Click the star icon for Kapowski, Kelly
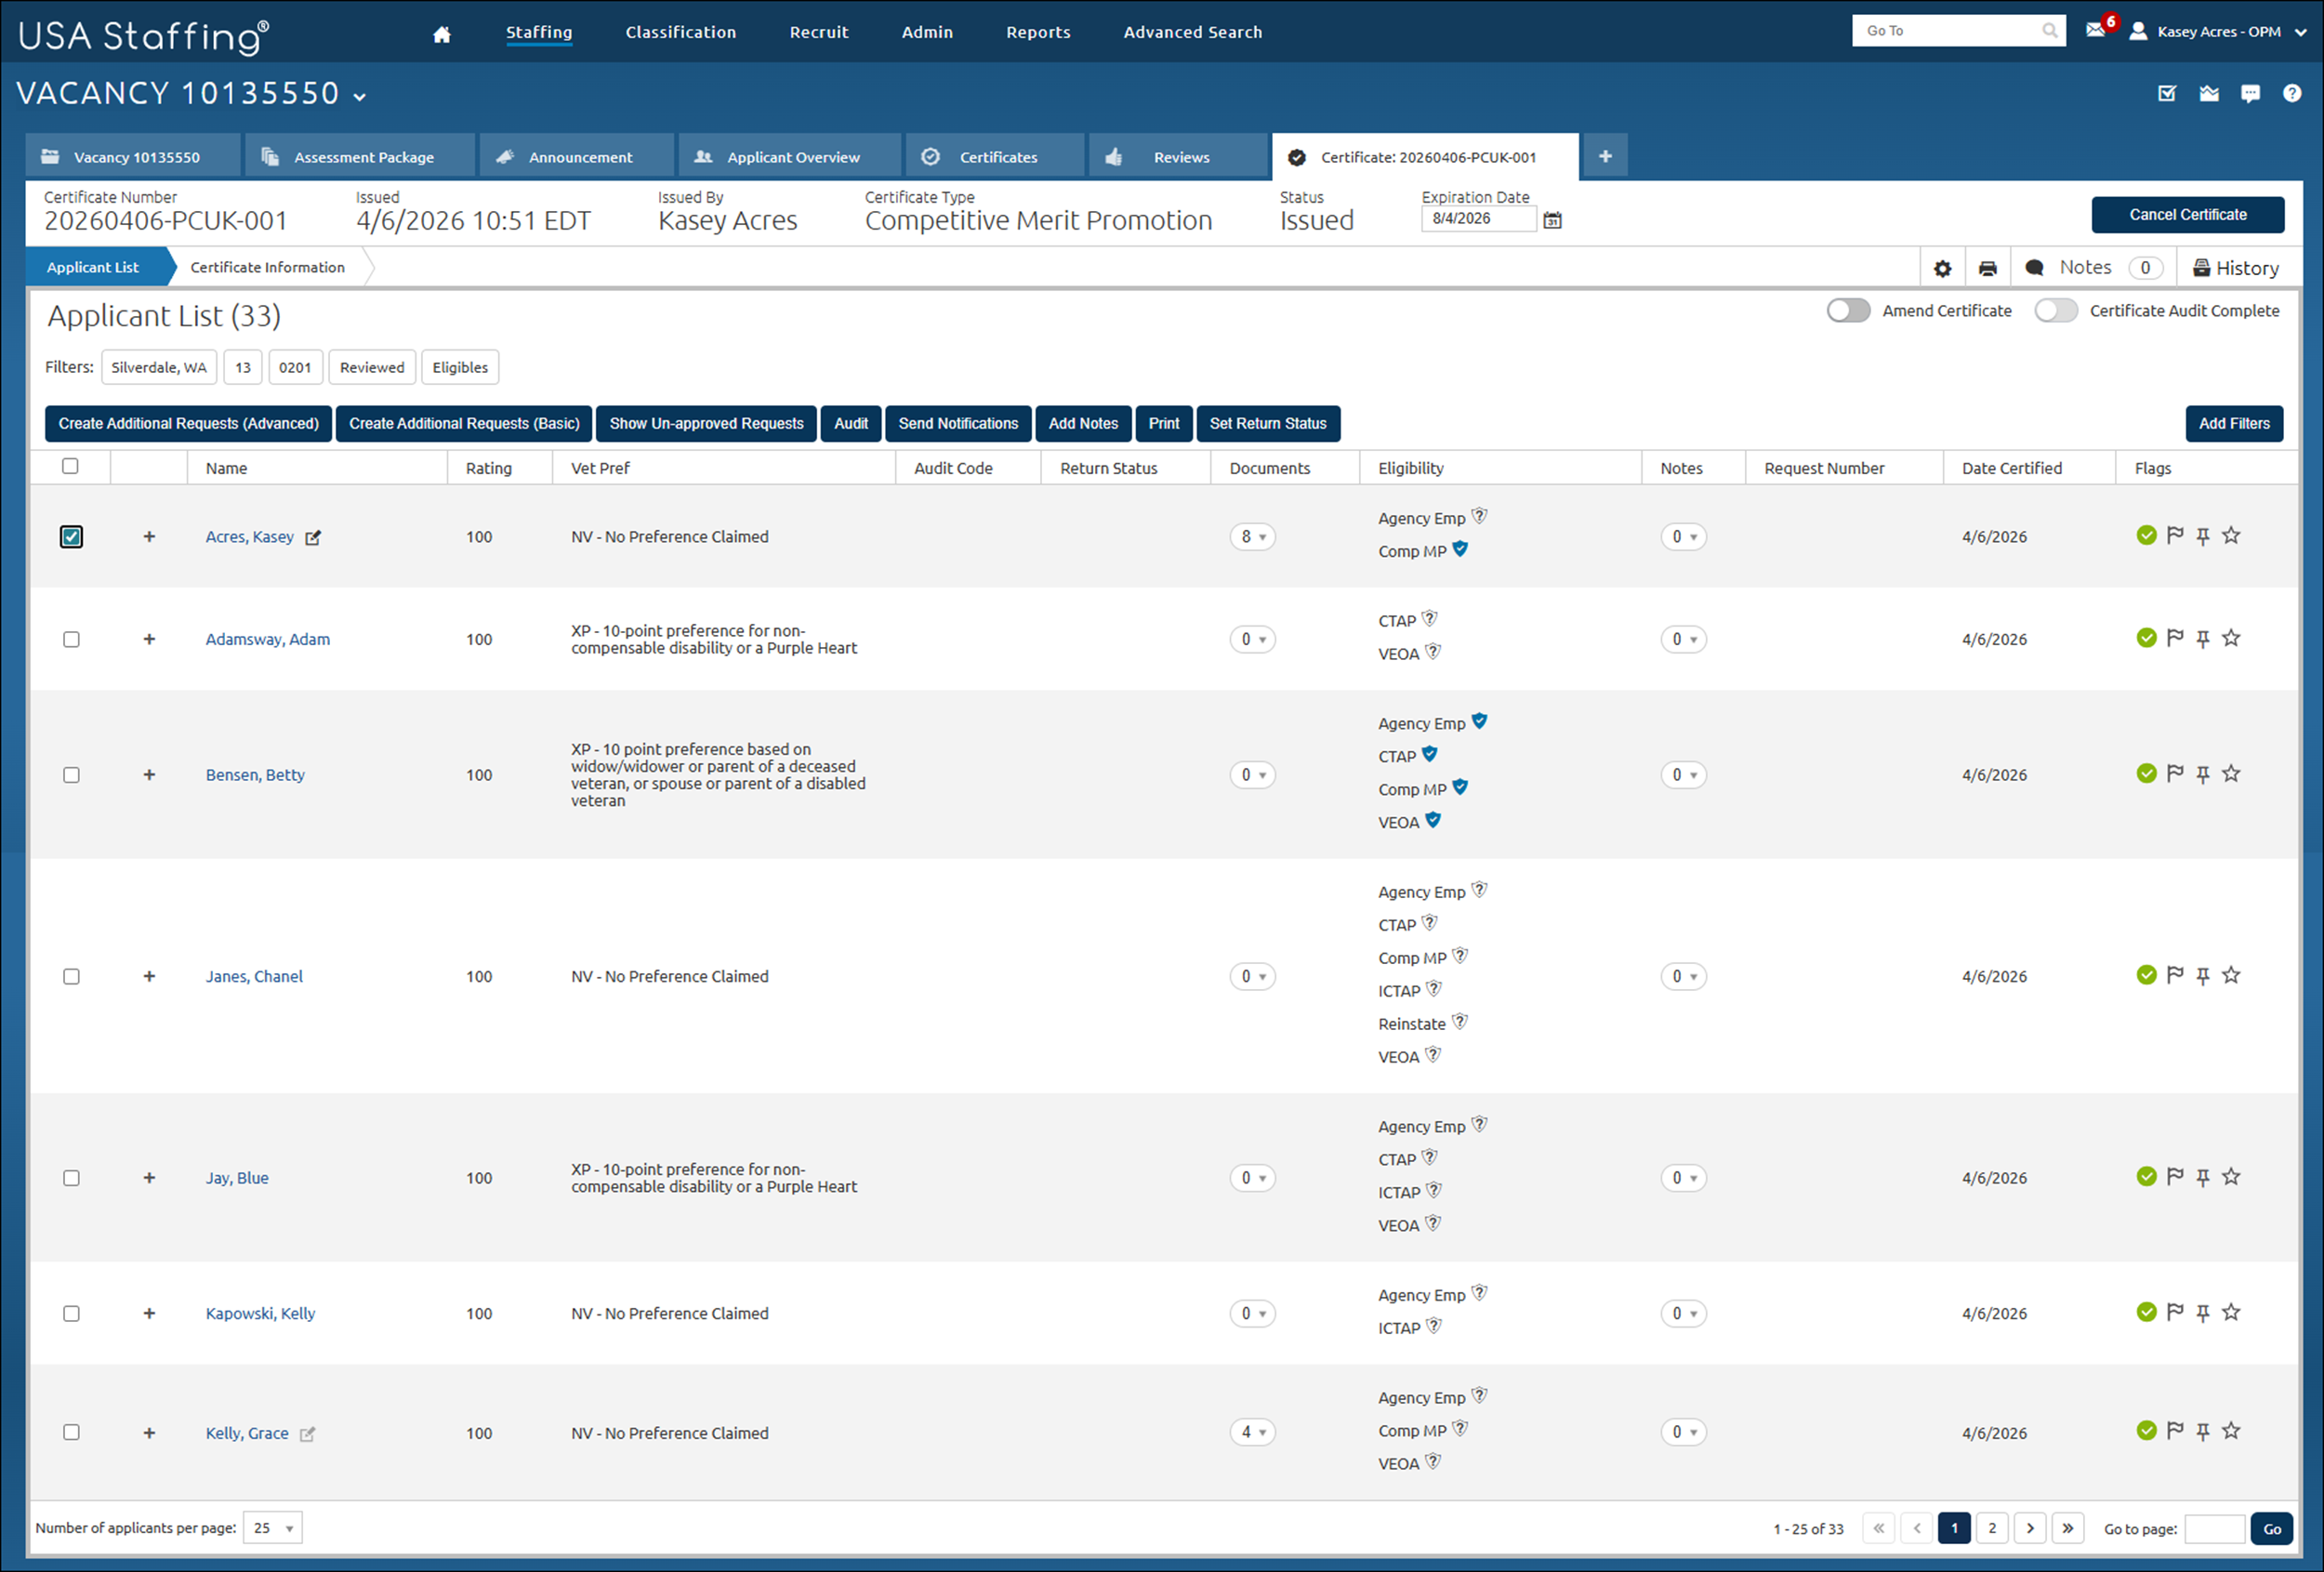 tap(2231, 1312)
